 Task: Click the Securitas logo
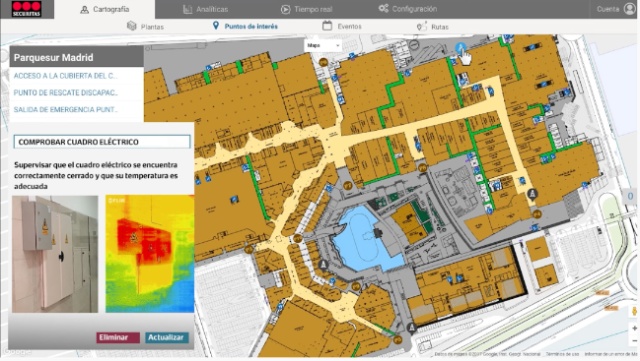point(27,9)
